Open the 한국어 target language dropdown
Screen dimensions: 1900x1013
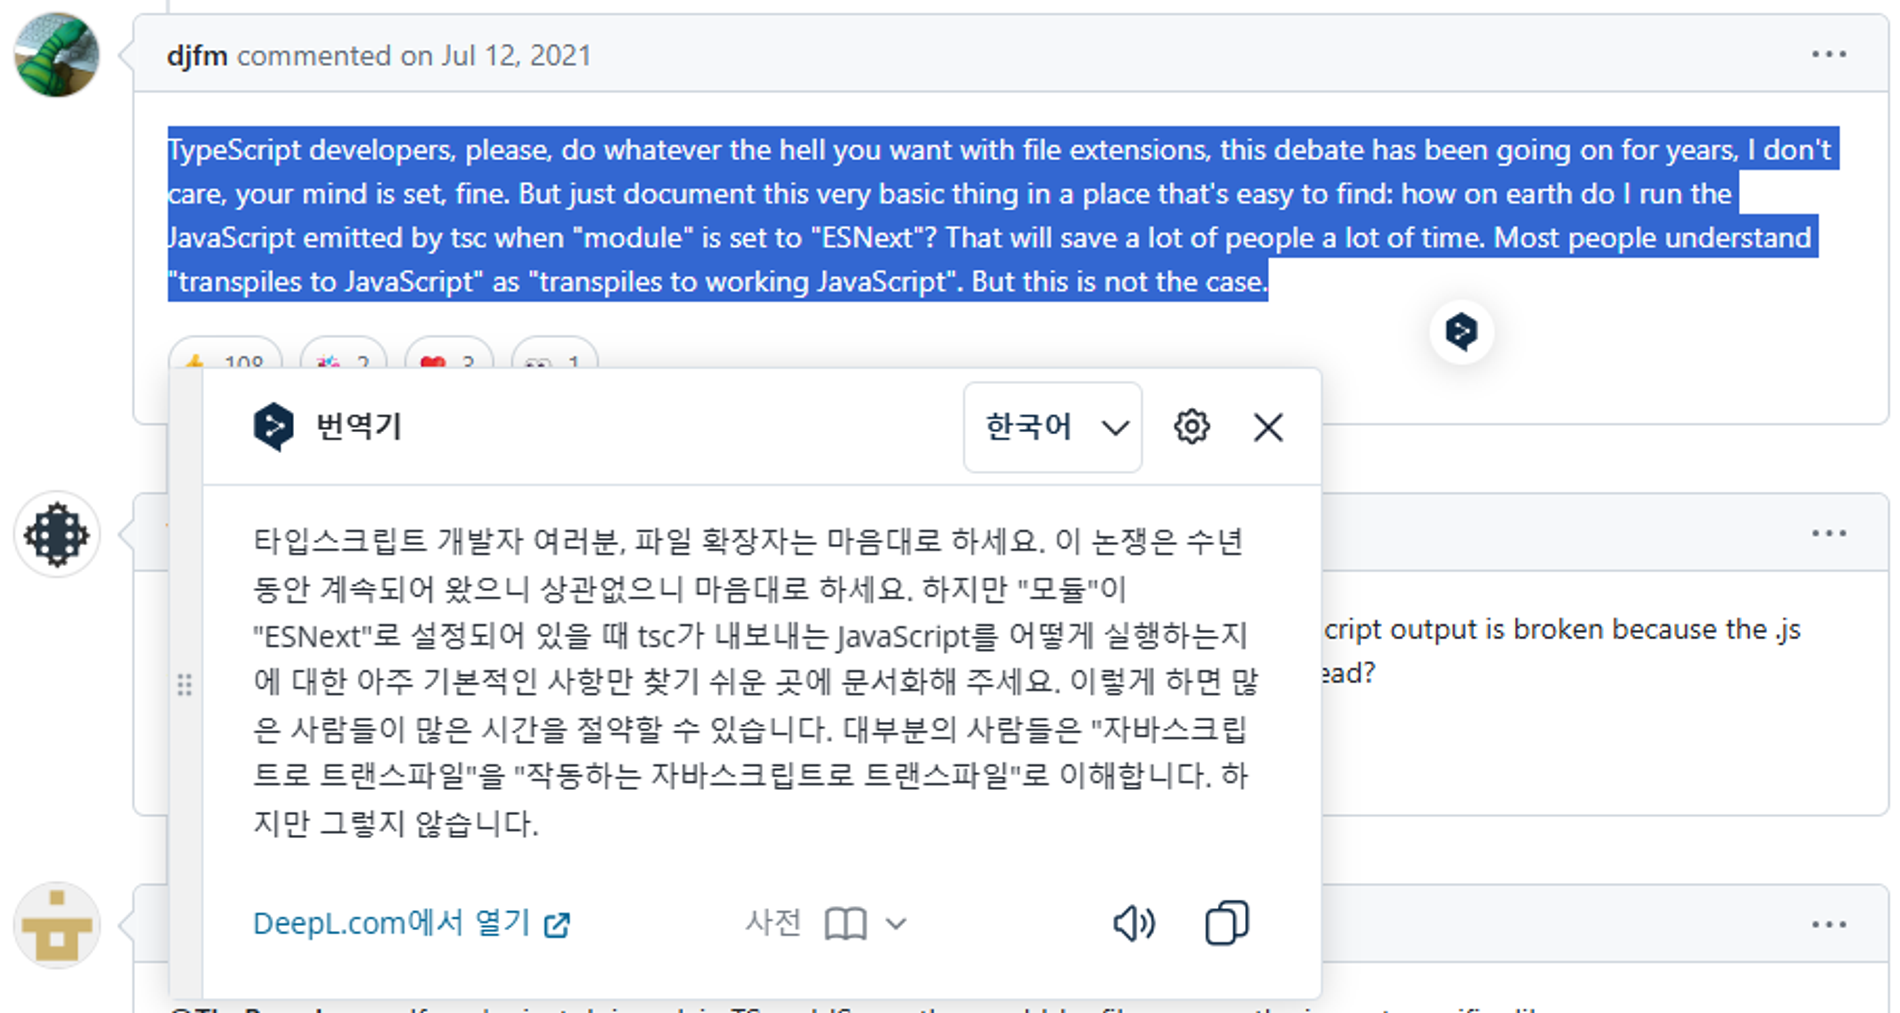pyautogui.click(x=1053, y=427)
